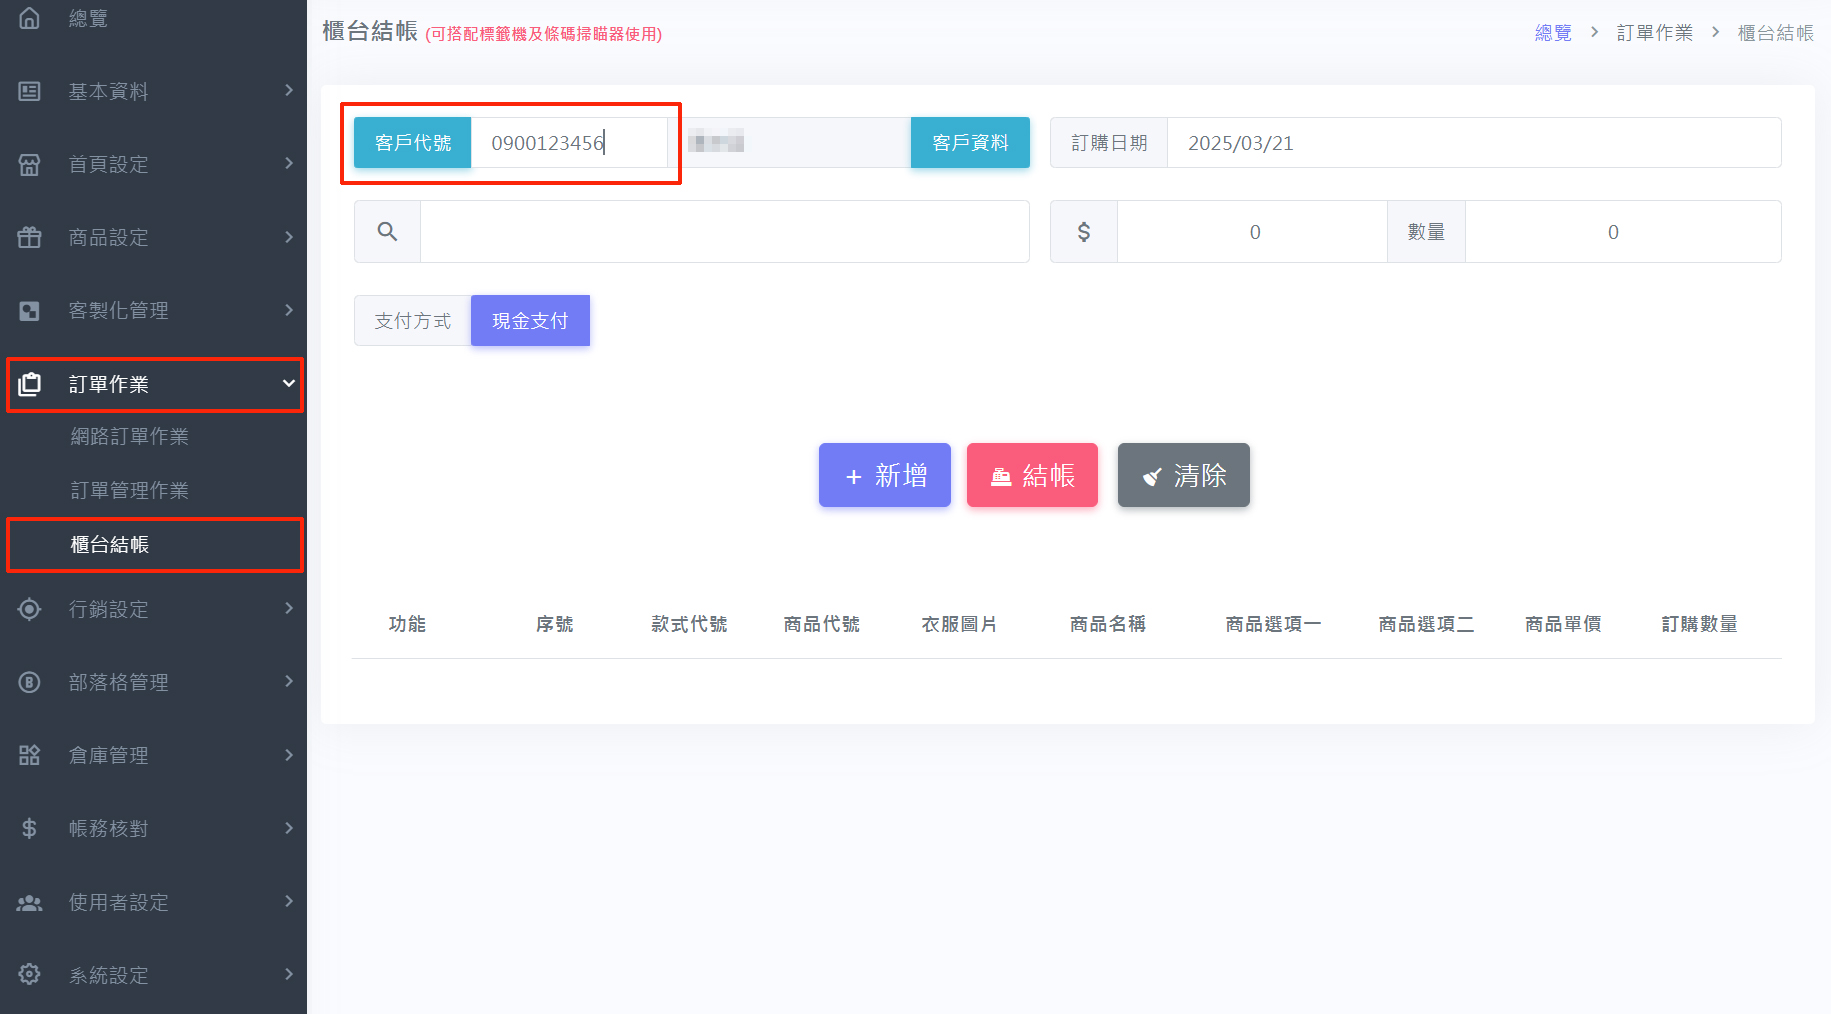Image resolution: width=1831 pixels, height=1014 pixels.
Task: Click the 使用者設定 people icon
Action: tap(30, 902)
